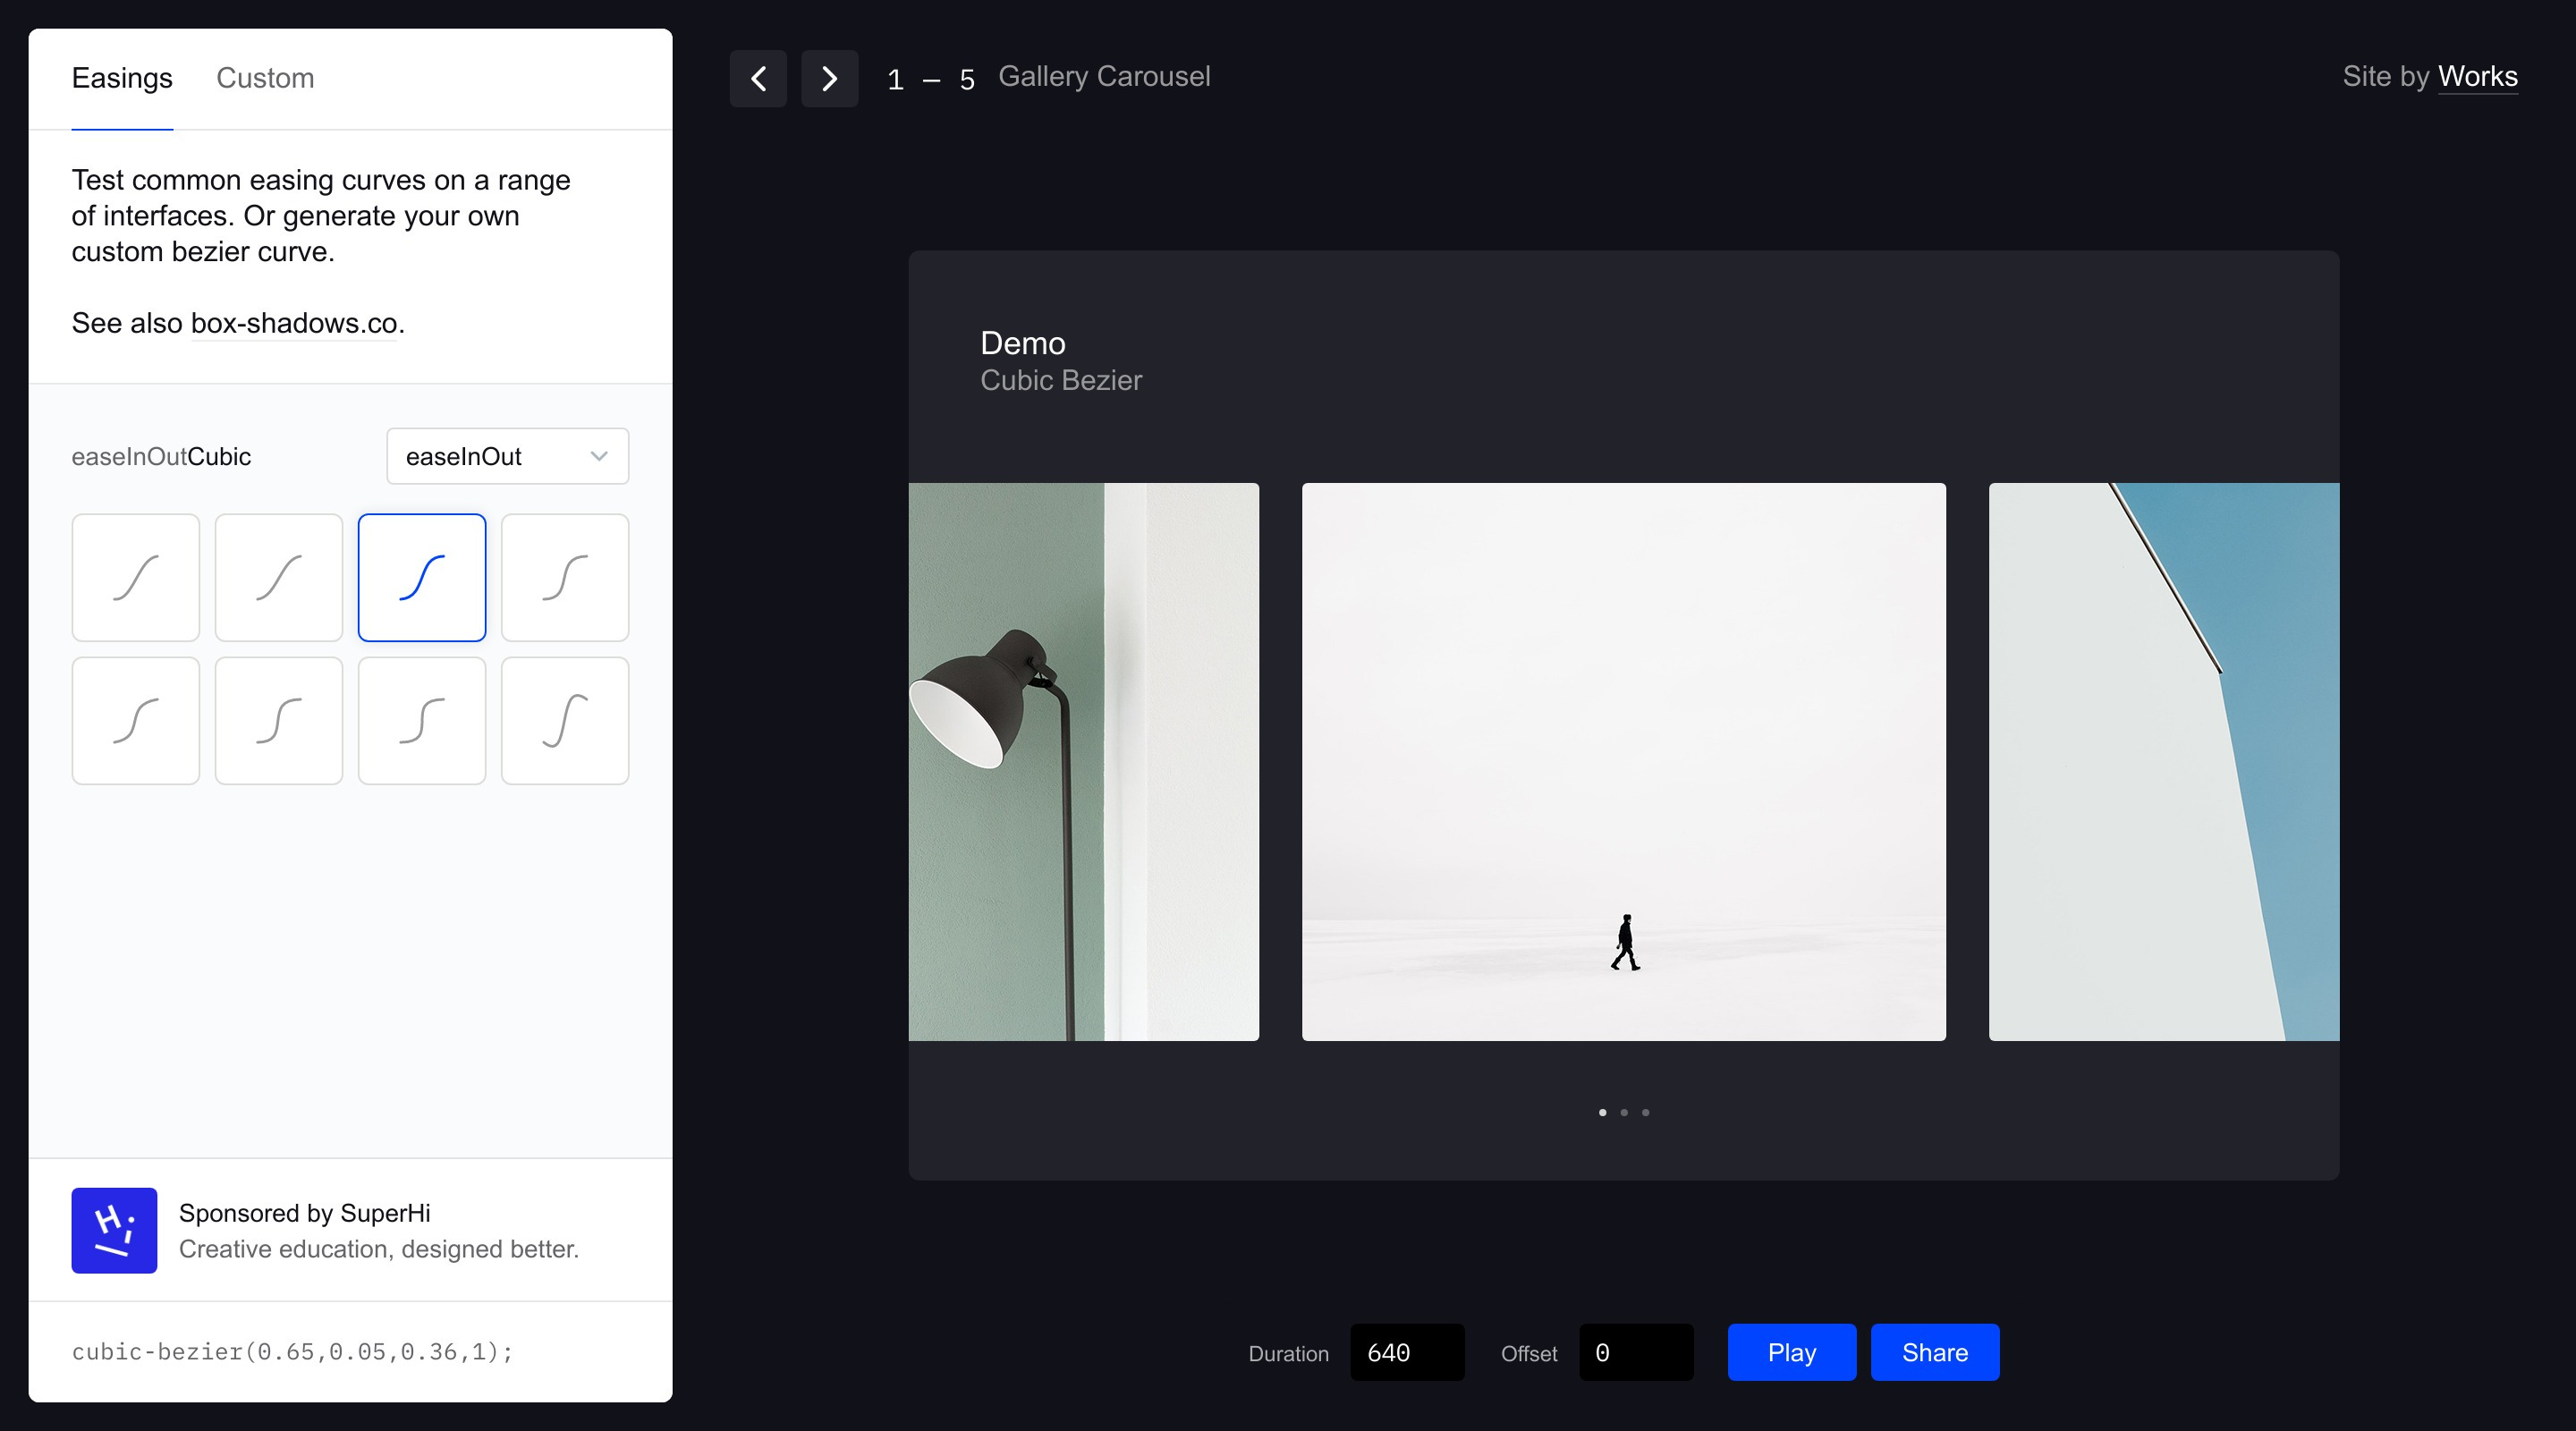Image resolution: width=2576 pixels, height=1431 pixels.
Task: Select the first curve tile in bottom row
Action: [x=136, y=720]
